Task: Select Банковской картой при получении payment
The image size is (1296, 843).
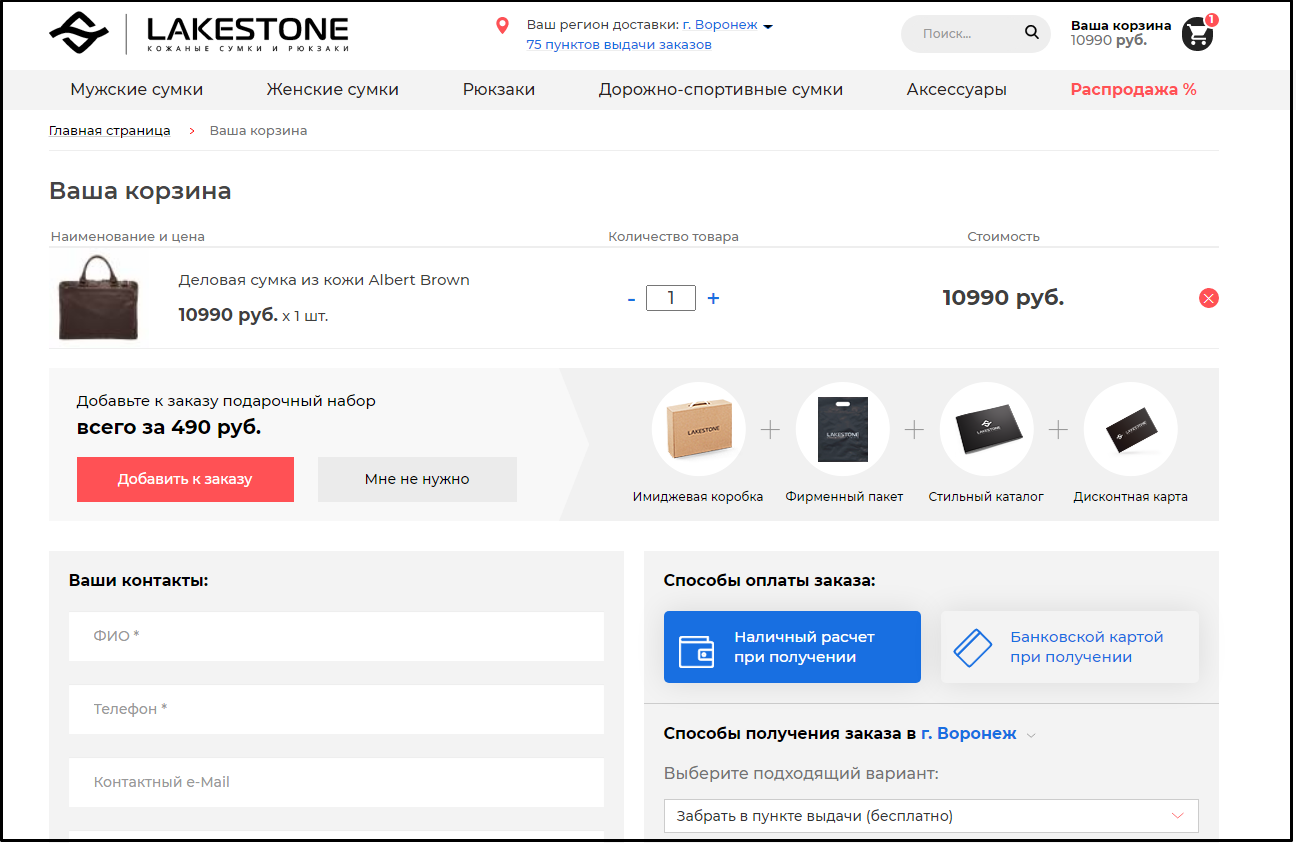Action: (1069, 647)
